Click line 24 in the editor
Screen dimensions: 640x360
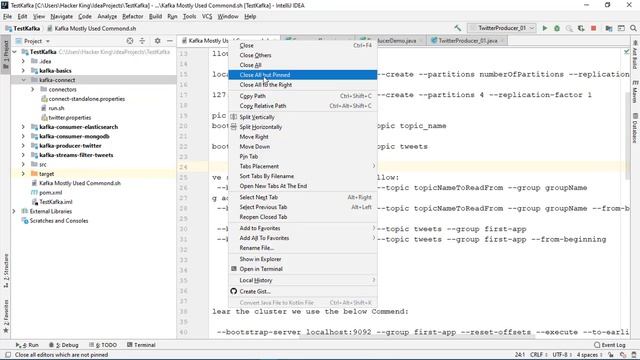click(x=417, y=167)
